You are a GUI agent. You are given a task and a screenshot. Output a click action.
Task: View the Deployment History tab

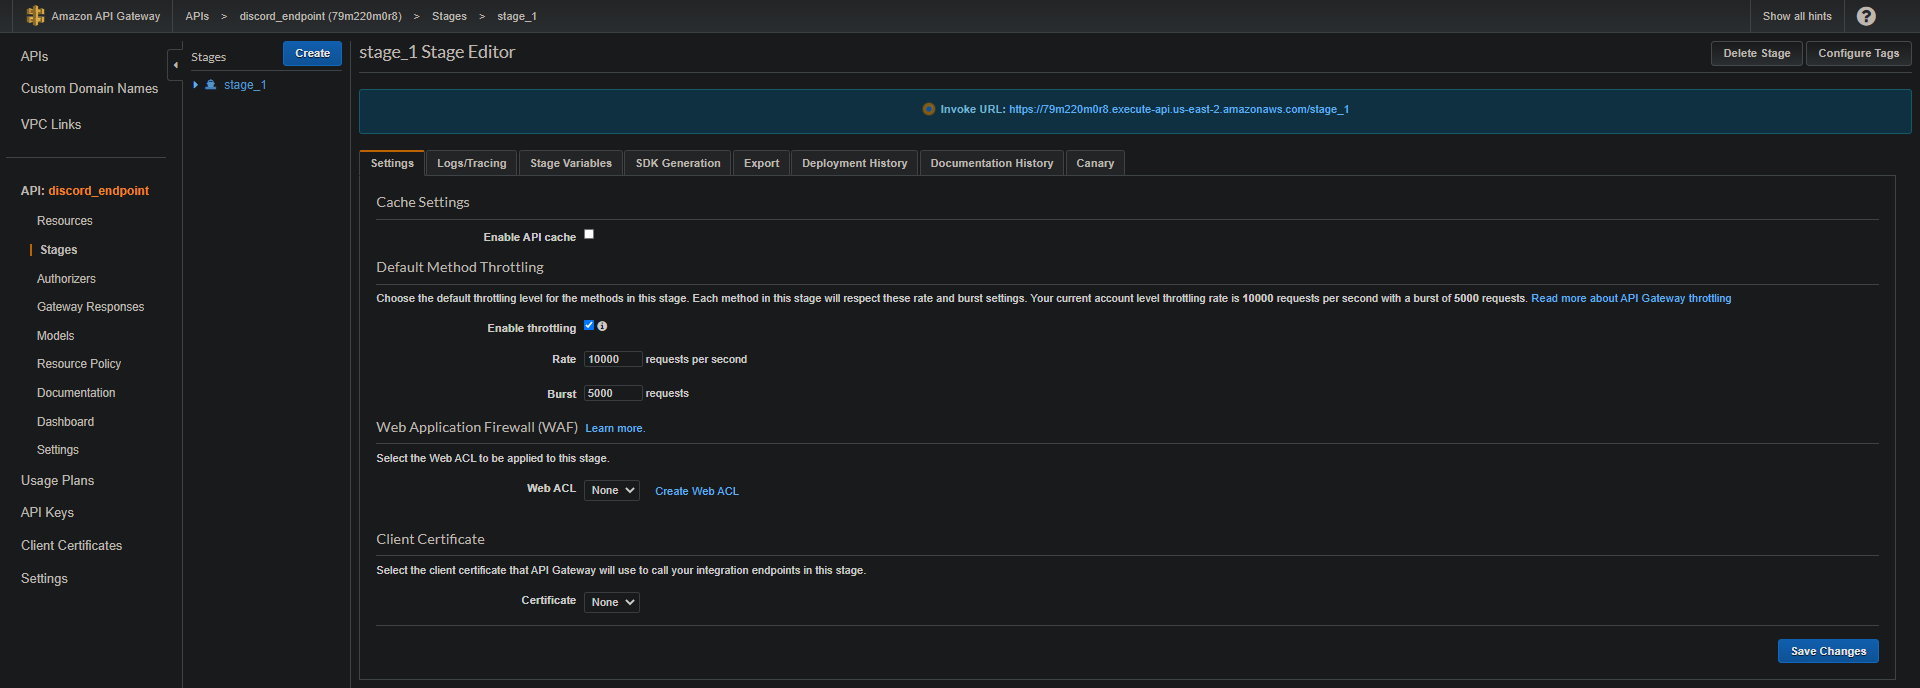(855, 163)
